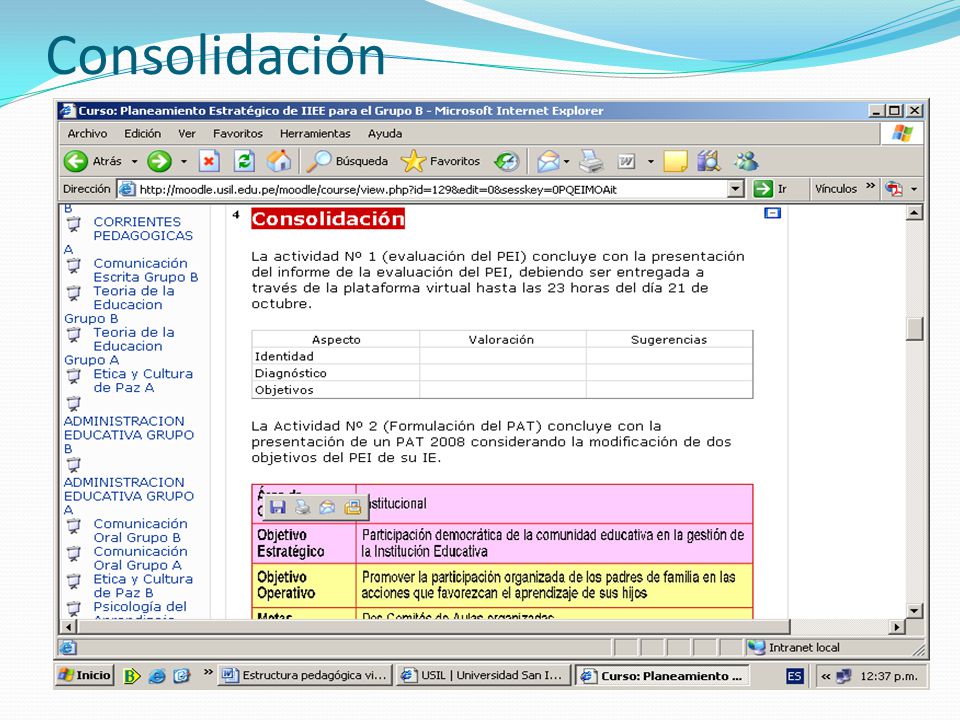Viewport: 960px width, 720px height.
Task: Open the address bar dropdown list
Action: click(737, 189)
